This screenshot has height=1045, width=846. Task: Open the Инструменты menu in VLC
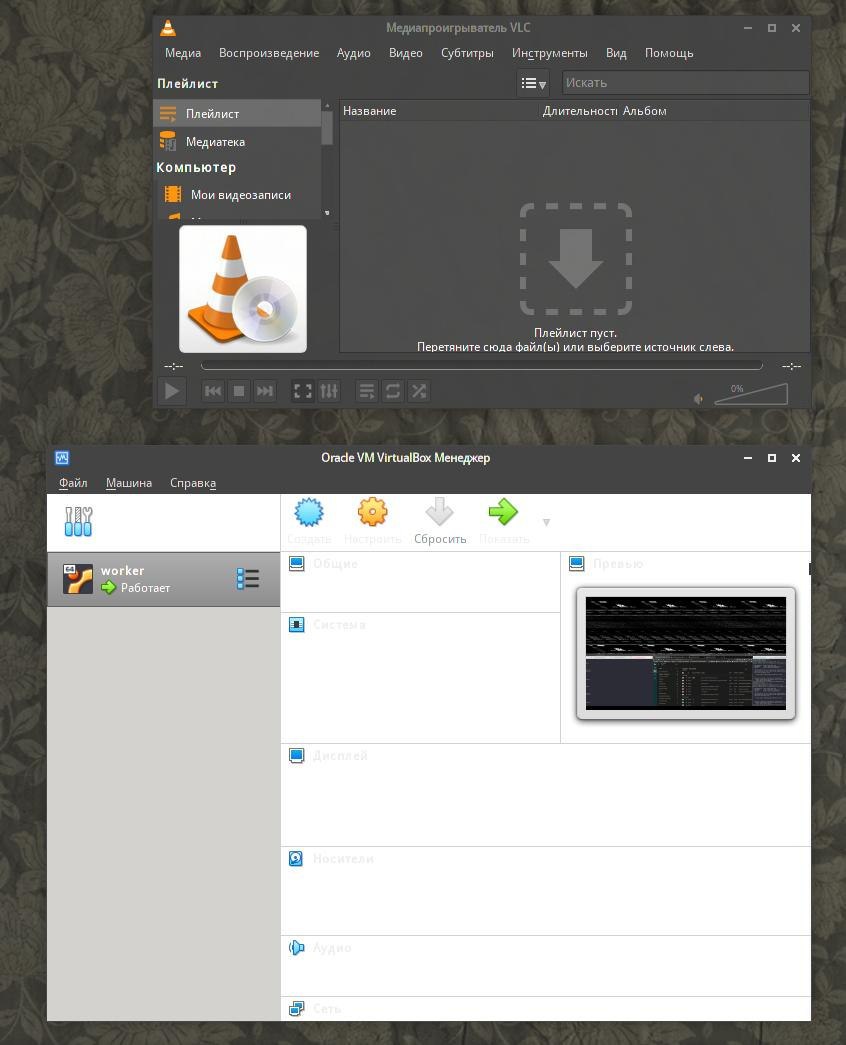pyautogui.click(x=549, y=53)
